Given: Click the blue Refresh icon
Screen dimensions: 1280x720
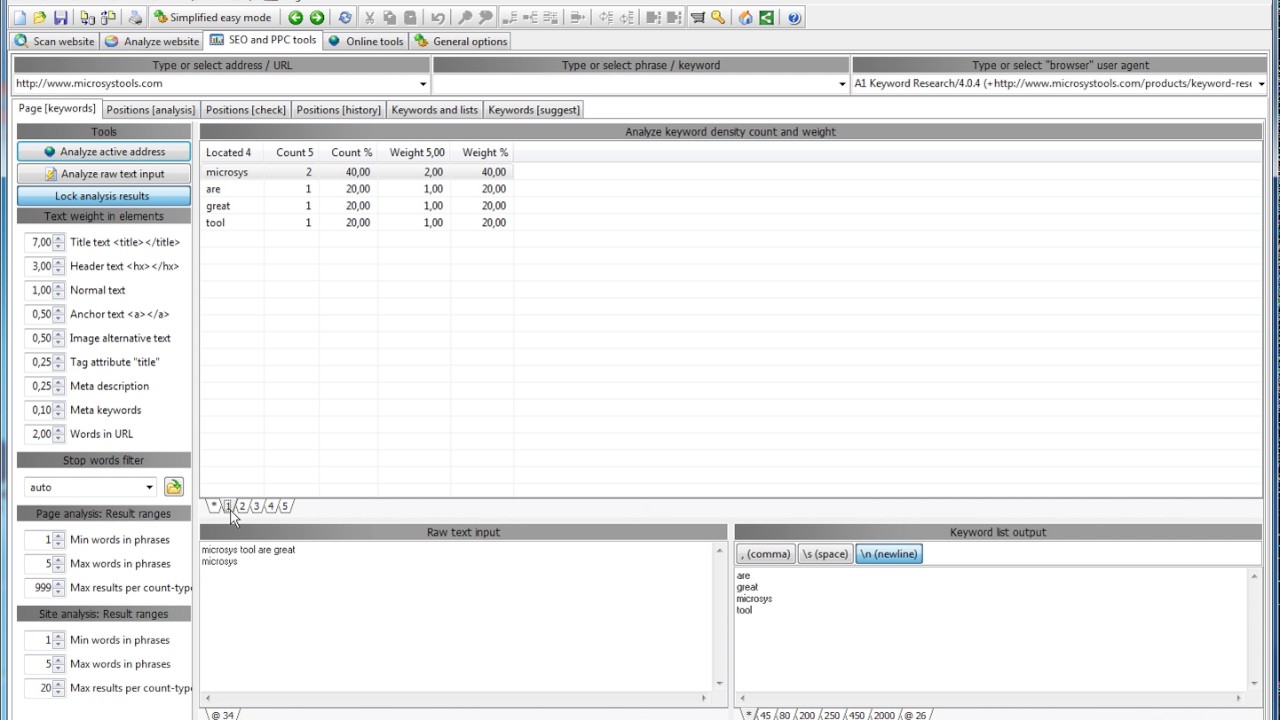Looking at the screenshot, I should click(x=345, y=18).
